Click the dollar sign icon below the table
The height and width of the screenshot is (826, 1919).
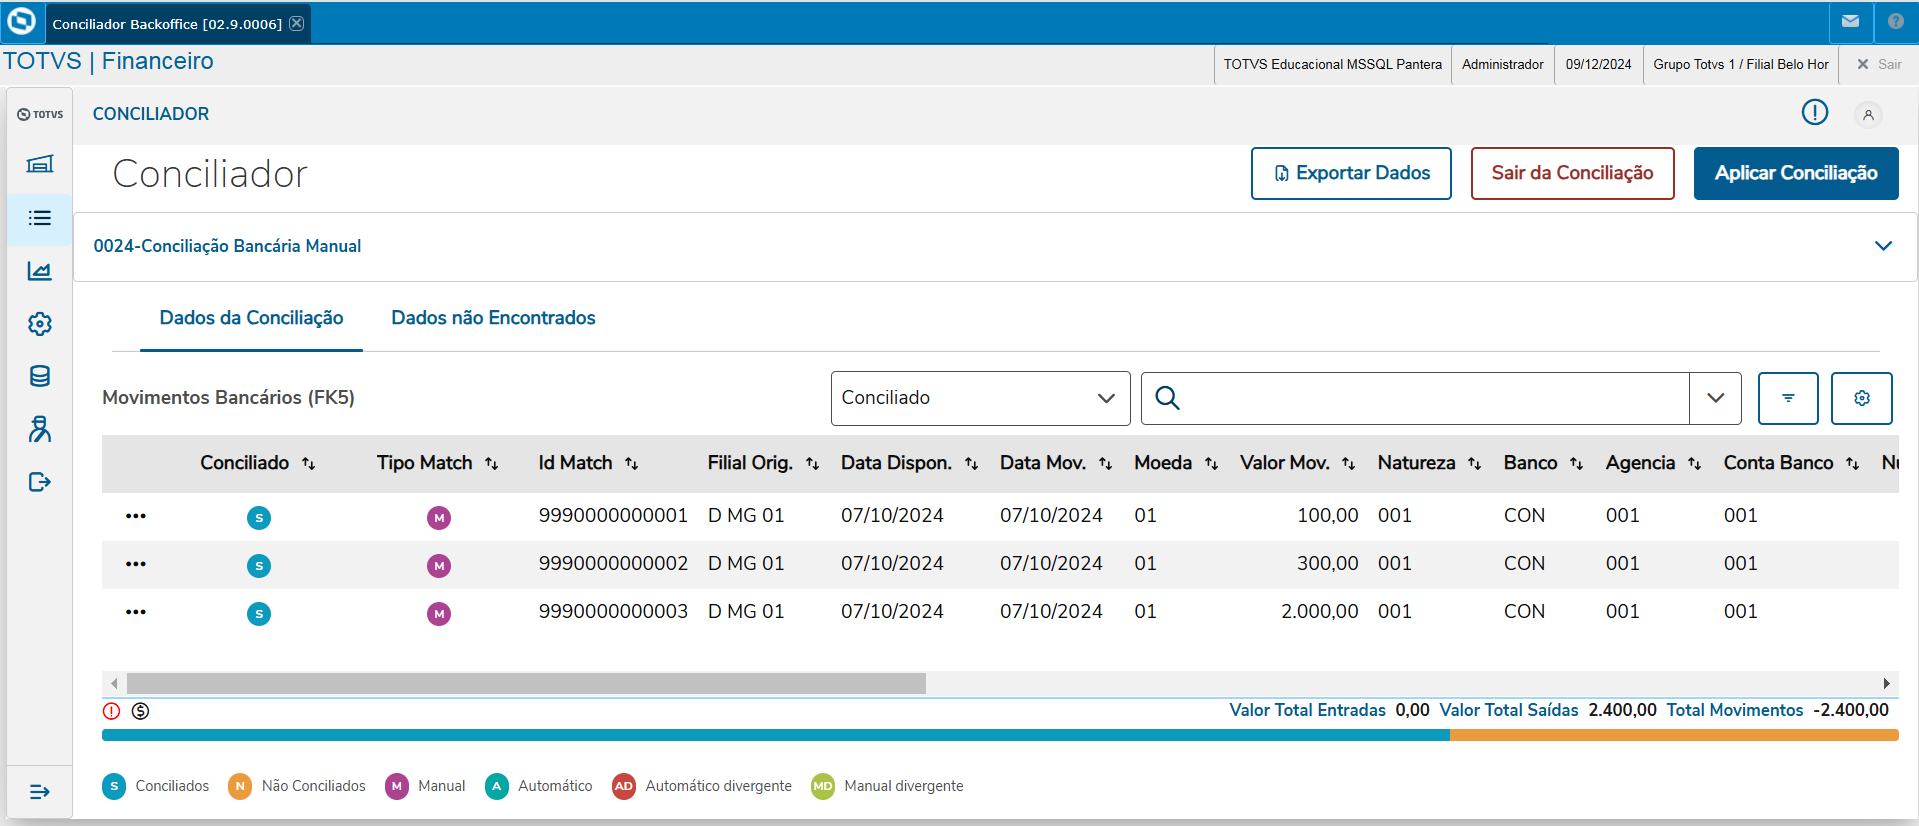(141, 711)
